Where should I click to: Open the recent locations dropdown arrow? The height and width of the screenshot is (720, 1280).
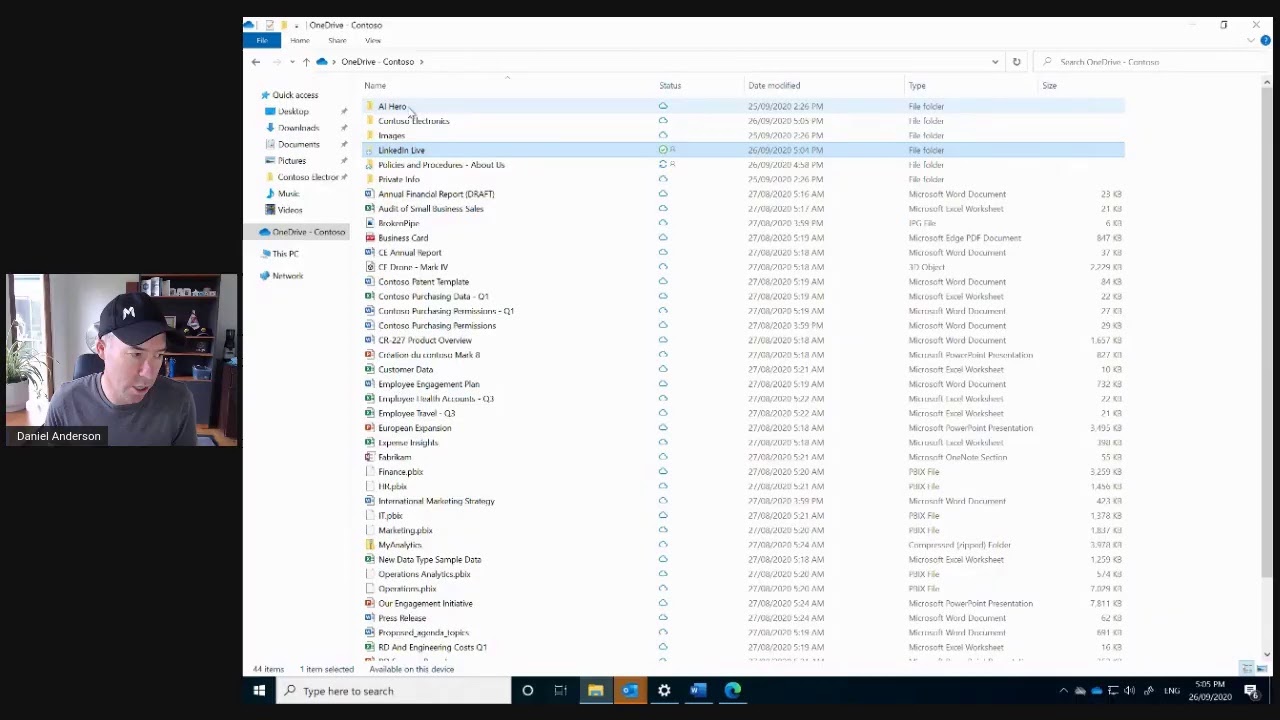pyautogui.click(x=292, y=62)
